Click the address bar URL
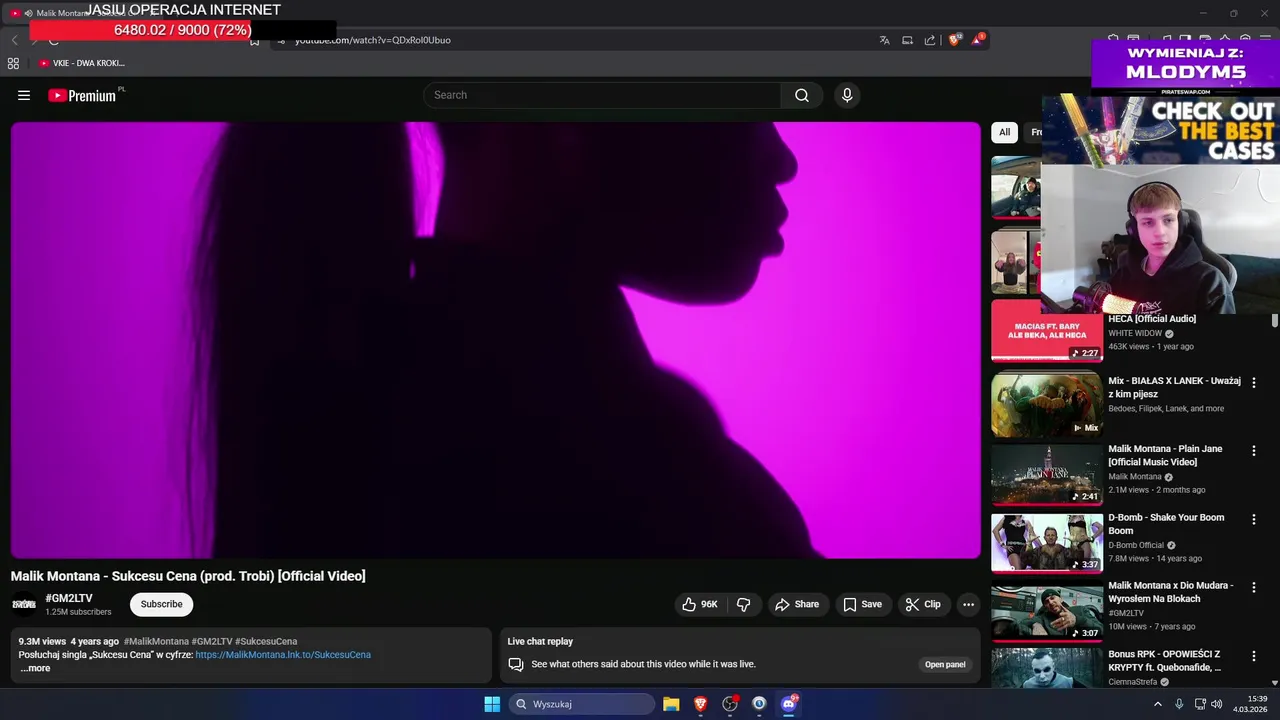Screen dimensions: 1280x720 point(373,40)
